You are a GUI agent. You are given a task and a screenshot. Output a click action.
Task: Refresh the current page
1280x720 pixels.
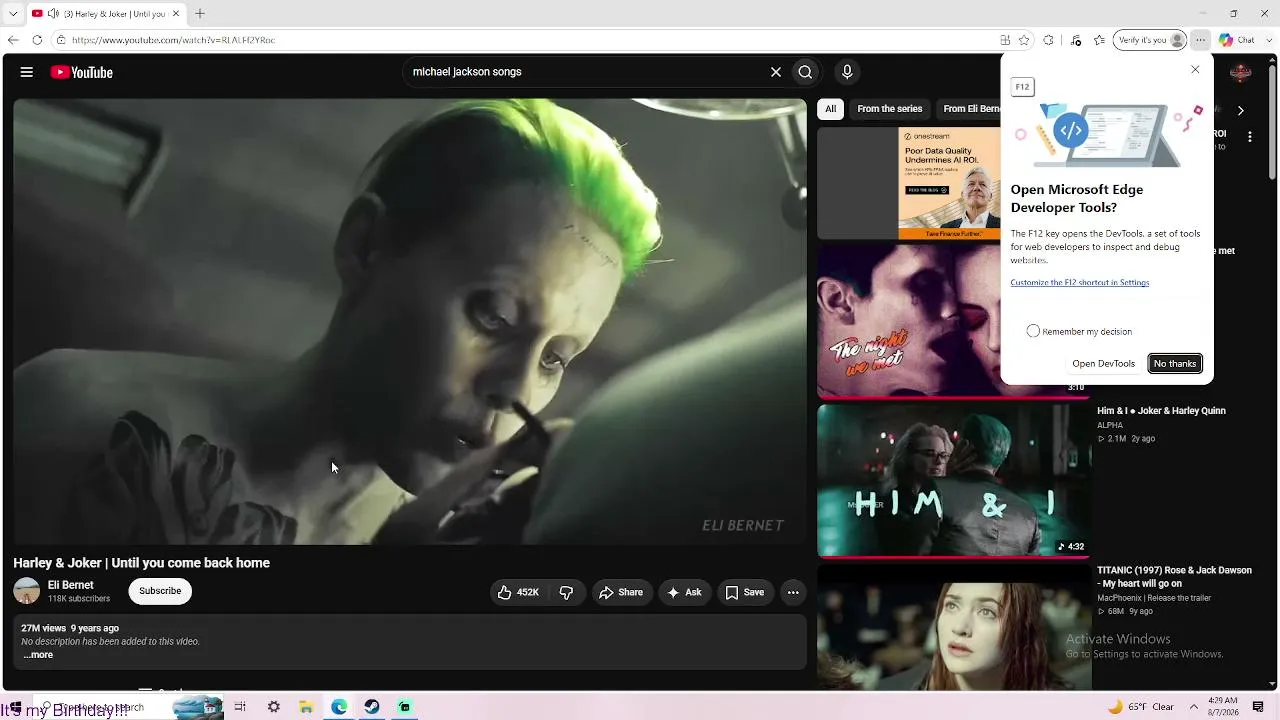coord(37,40)
